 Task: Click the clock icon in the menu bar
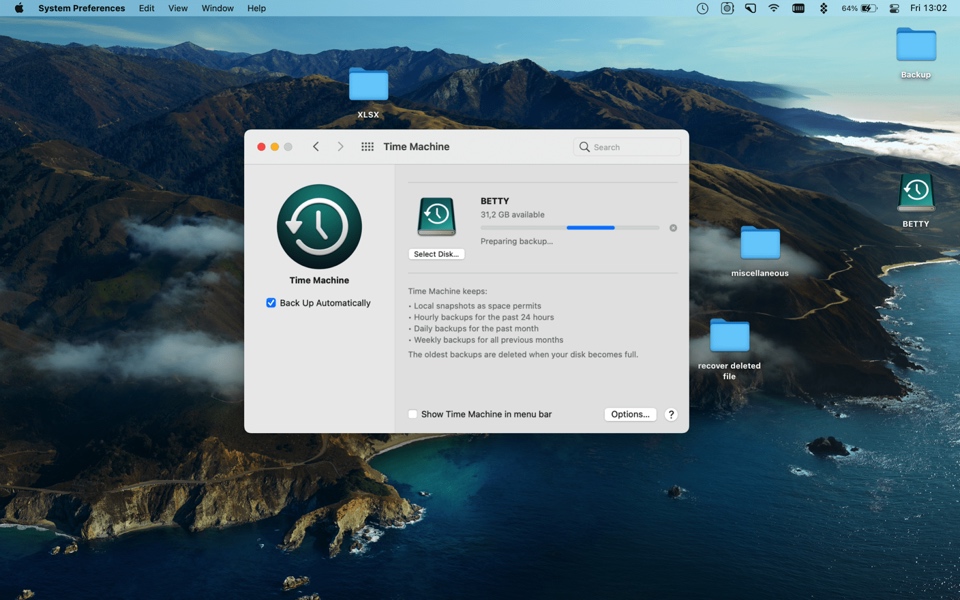(702, 8)
